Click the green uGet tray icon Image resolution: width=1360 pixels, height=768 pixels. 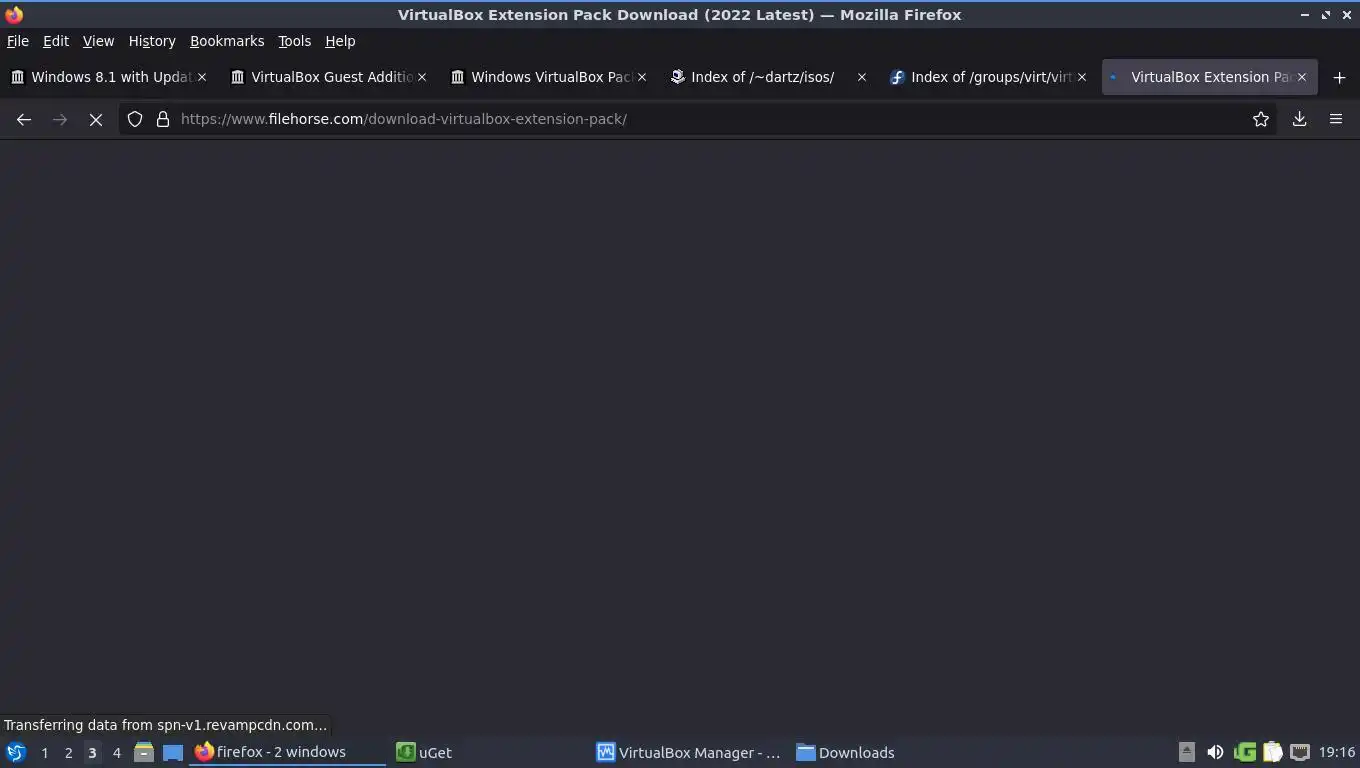pos(1245,752)
